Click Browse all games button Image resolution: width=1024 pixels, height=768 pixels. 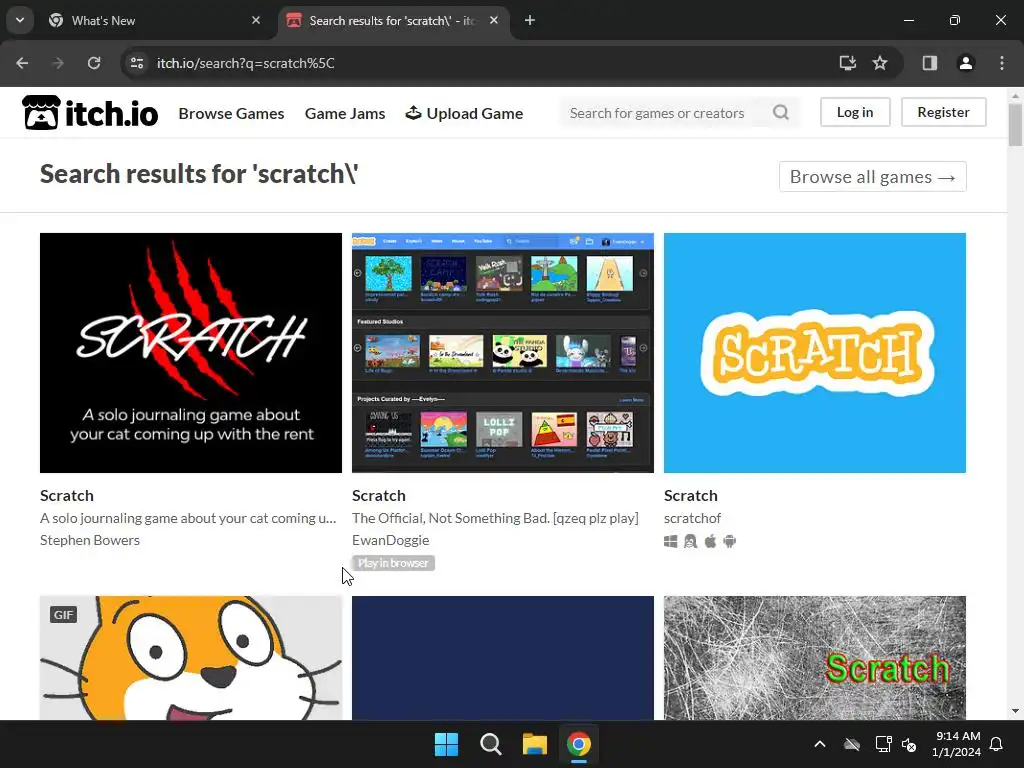tap(872, 176)
